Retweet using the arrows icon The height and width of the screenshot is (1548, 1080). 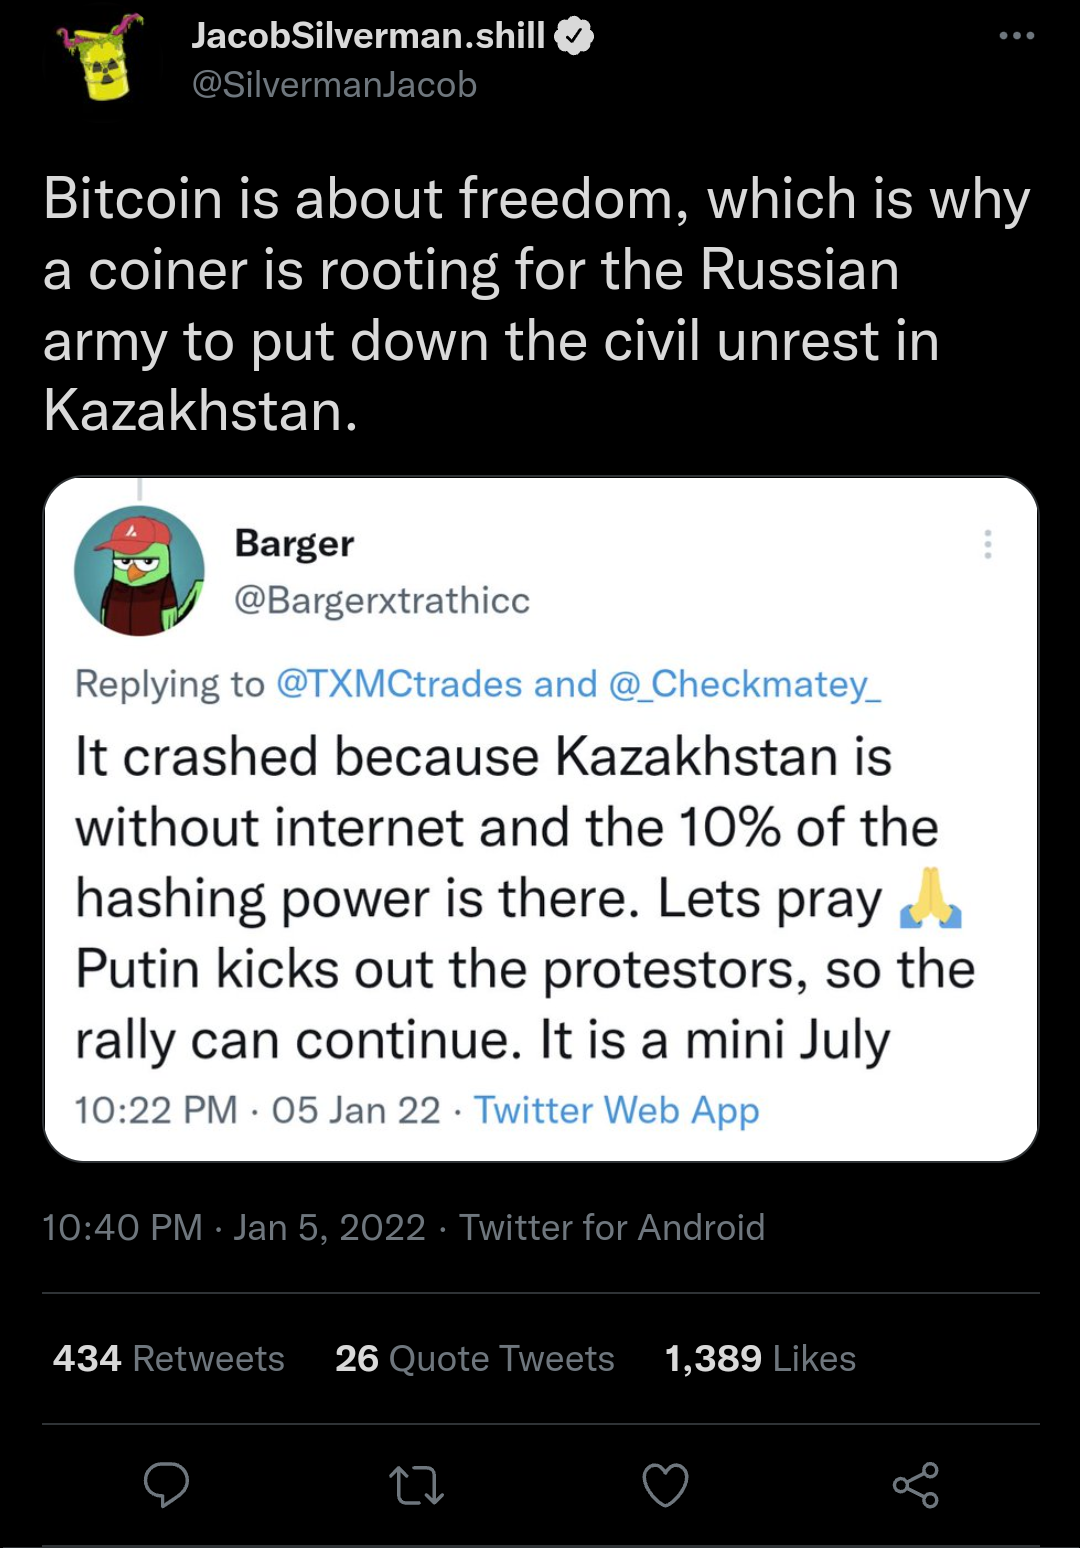pos(415,1485)
